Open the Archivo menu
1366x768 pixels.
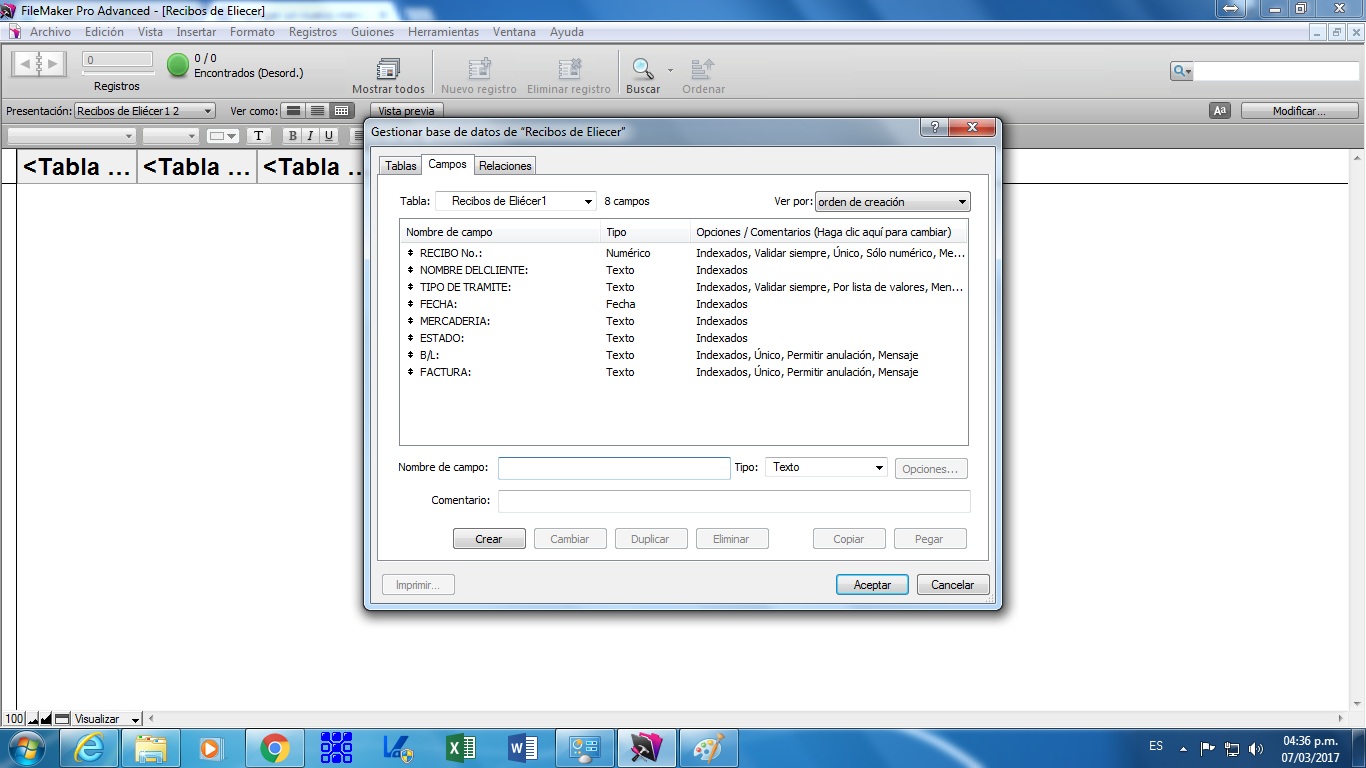50,32
